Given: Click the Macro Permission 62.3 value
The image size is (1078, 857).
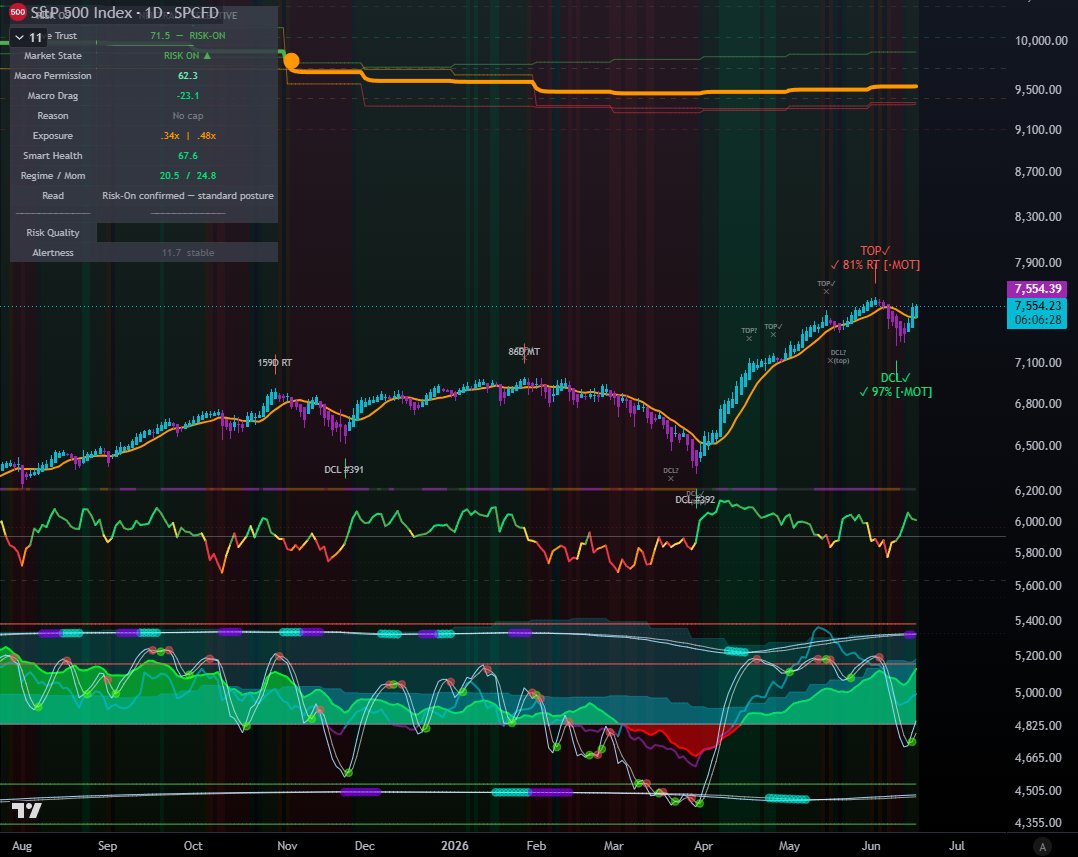Looking at the screenshot, I should (x=188, y=76).
